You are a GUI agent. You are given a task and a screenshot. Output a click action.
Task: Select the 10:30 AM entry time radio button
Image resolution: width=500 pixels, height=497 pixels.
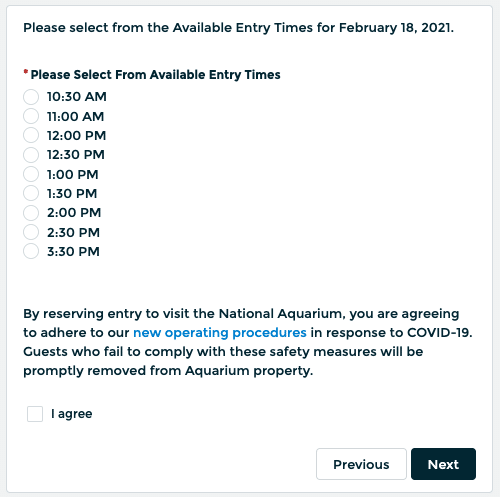click(x=31, y=97)
